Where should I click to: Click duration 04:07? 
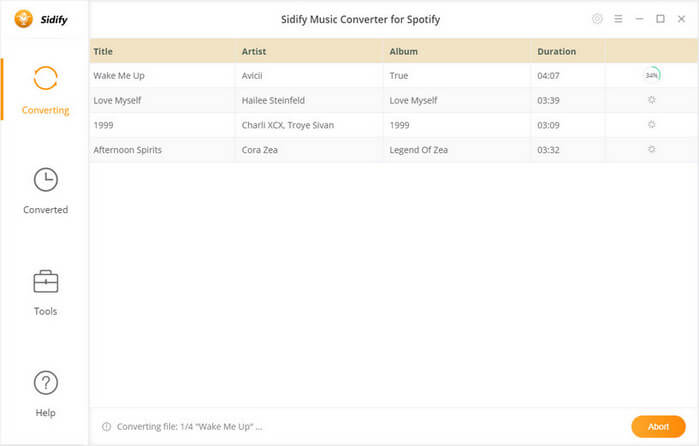pyautogui.click(x=548, y=76)
